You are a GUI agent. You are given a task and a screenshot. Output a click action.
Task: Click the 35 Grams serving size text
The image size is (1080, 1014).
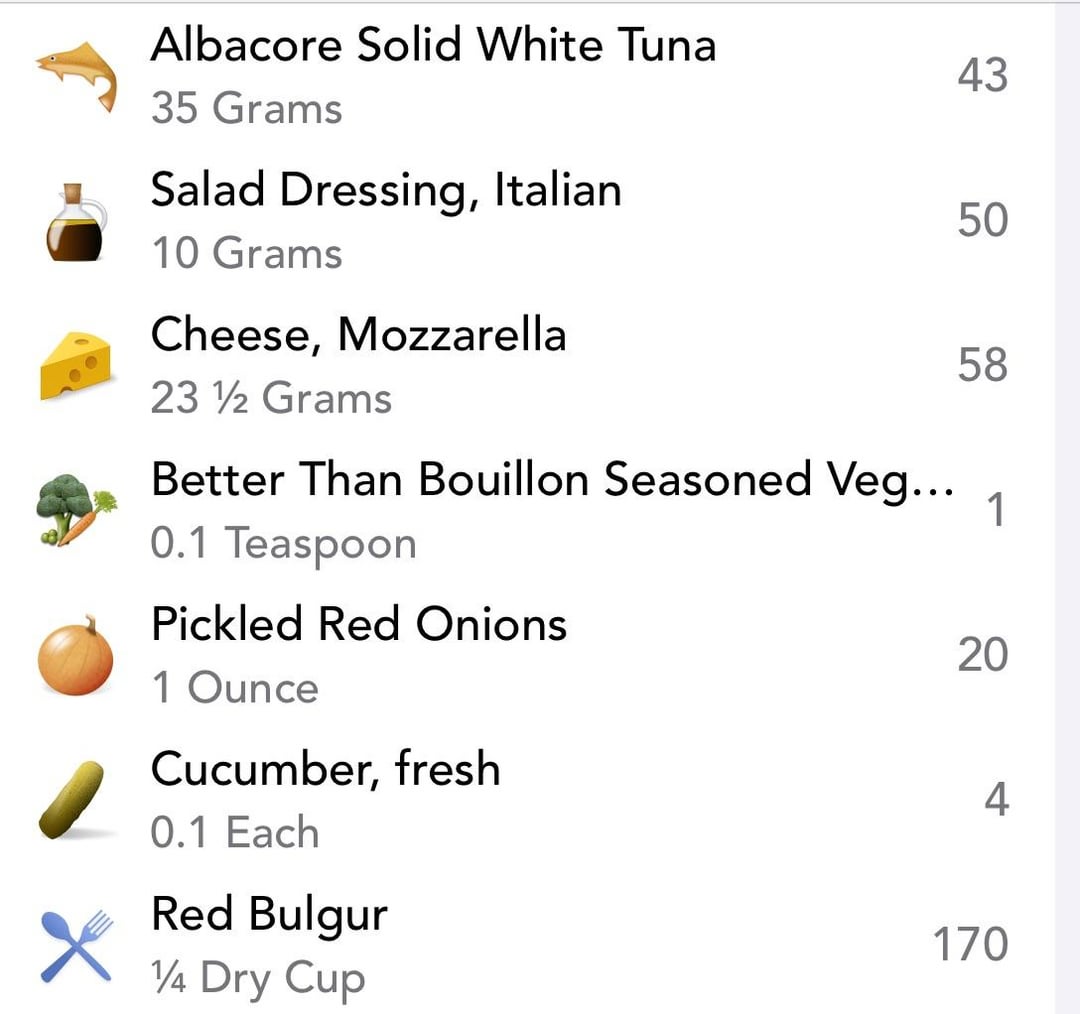coord(246,108)
